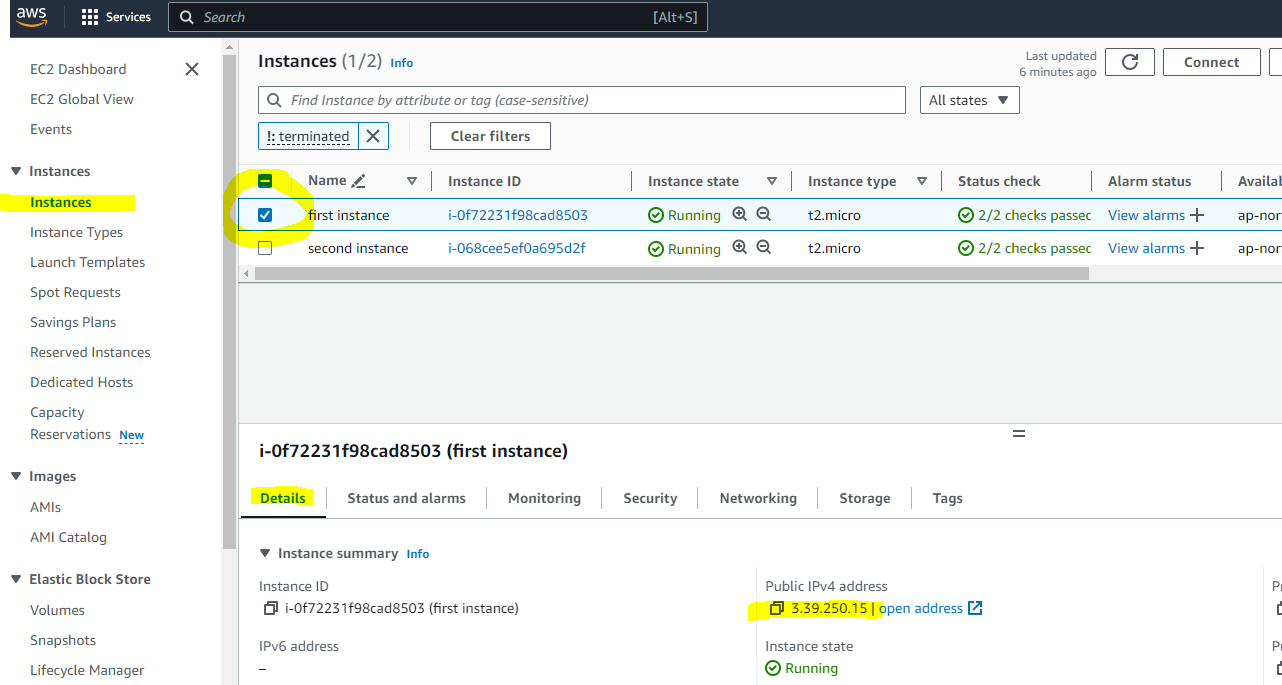This screenshot has height=685, width=1282.
Task: Open Spot Requests in sidebar
Action: pos(75,292)
